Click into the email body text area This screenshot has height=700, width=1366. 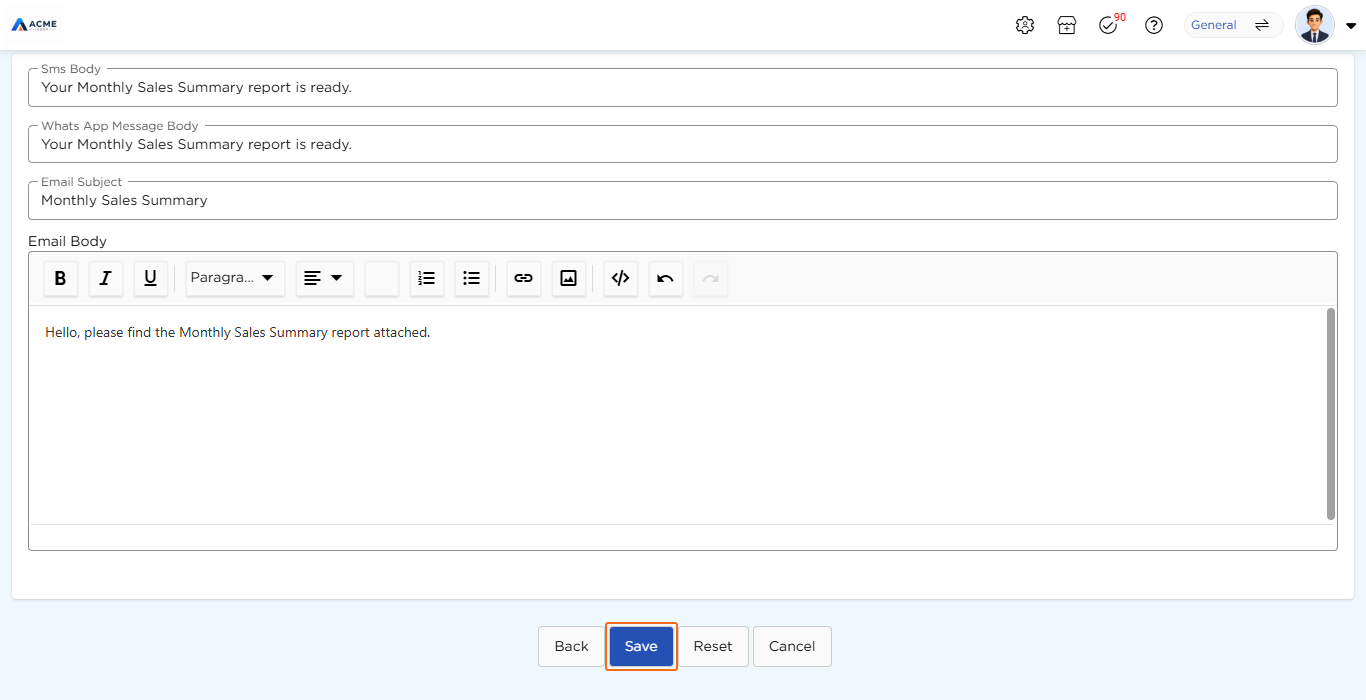[x=677, y=414]
